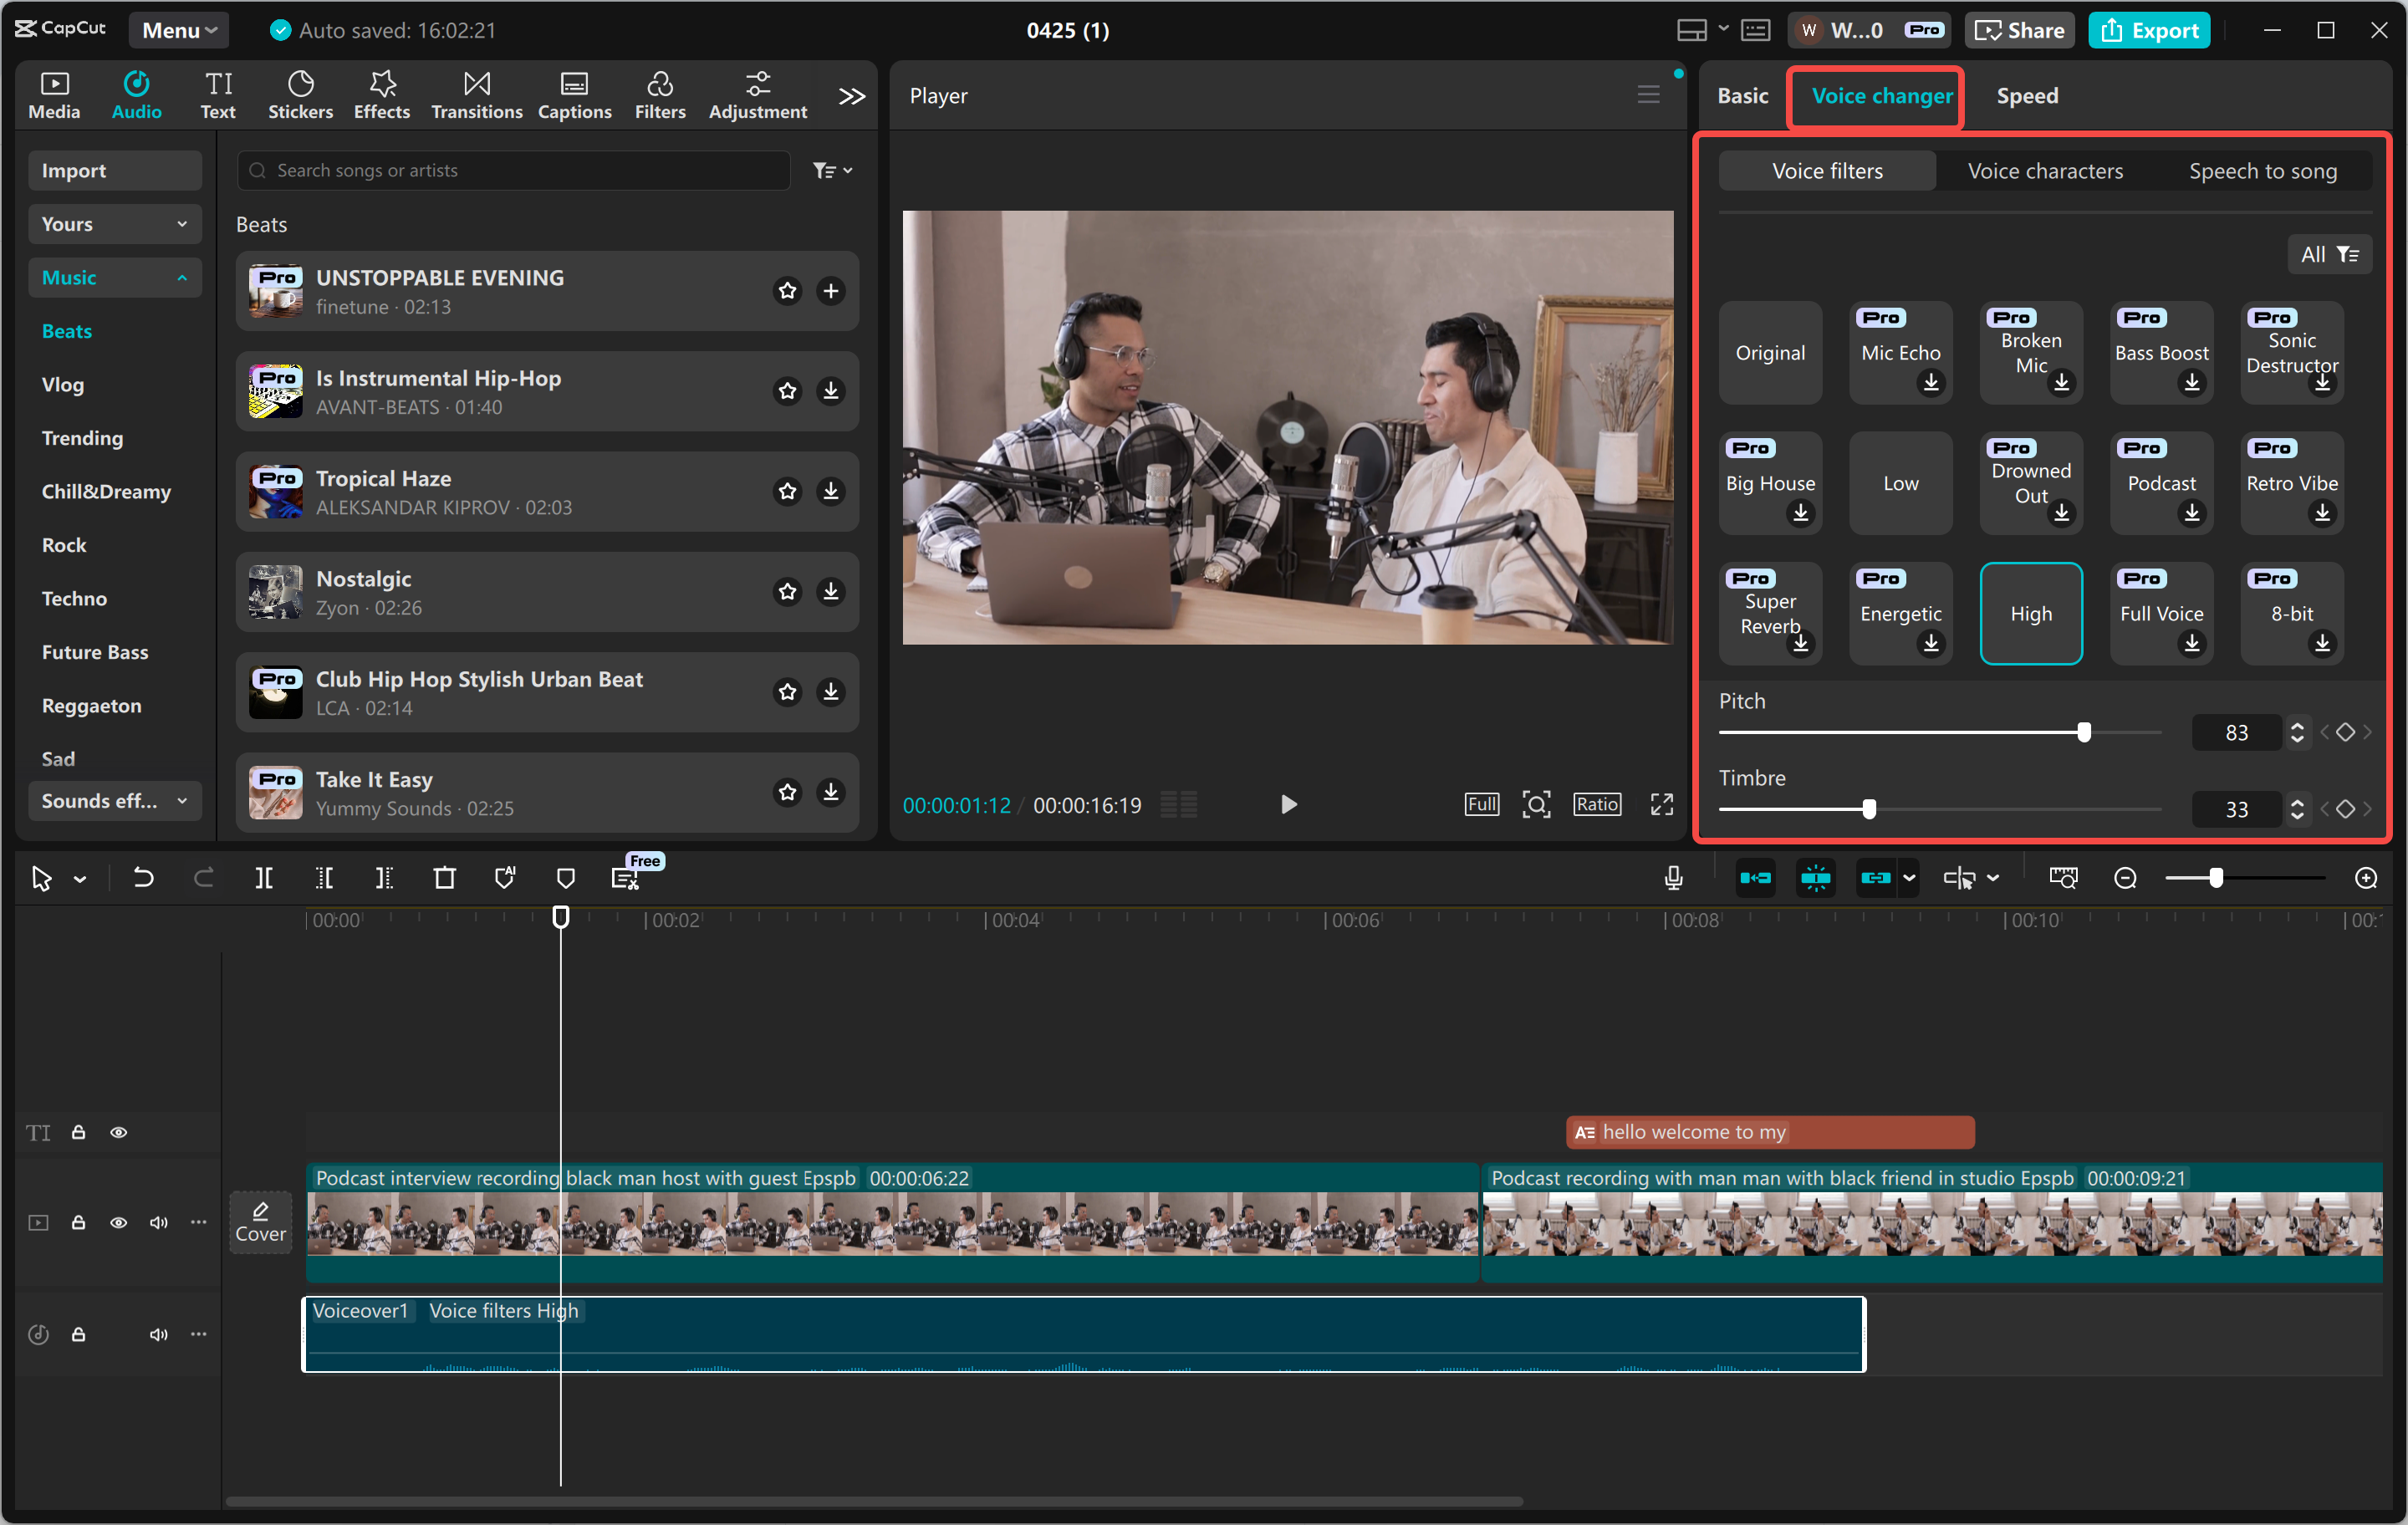Viewport: 2408px width, 1525px height.
Task: Click the Import button
Action: click(114, 170)
